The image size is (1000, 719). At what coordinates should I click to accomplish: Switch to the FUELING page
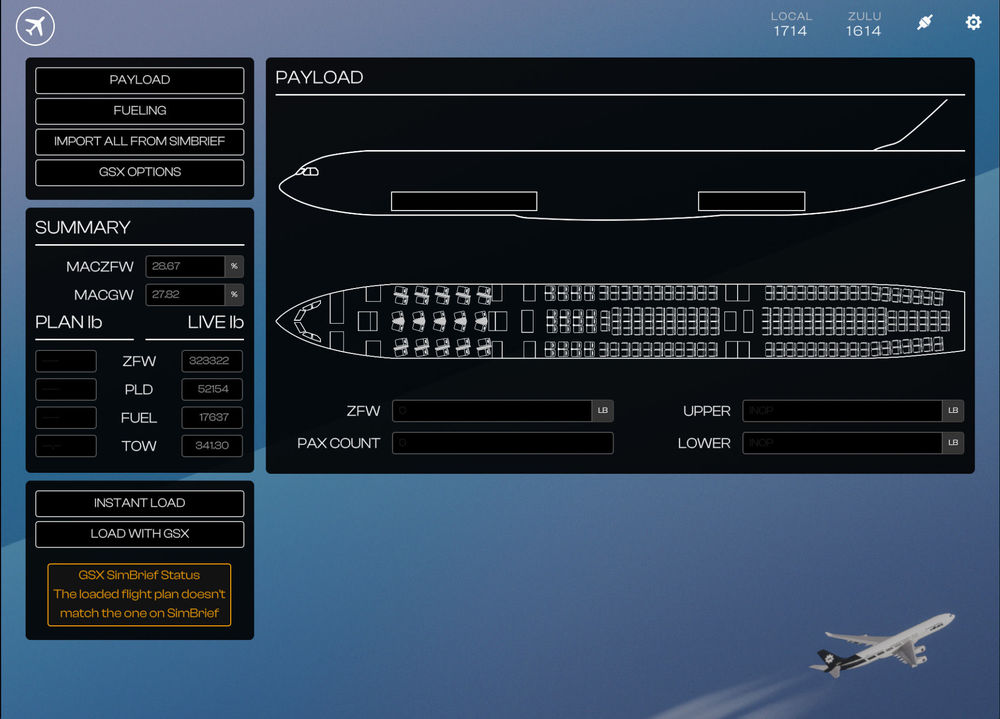pos(140,111)
